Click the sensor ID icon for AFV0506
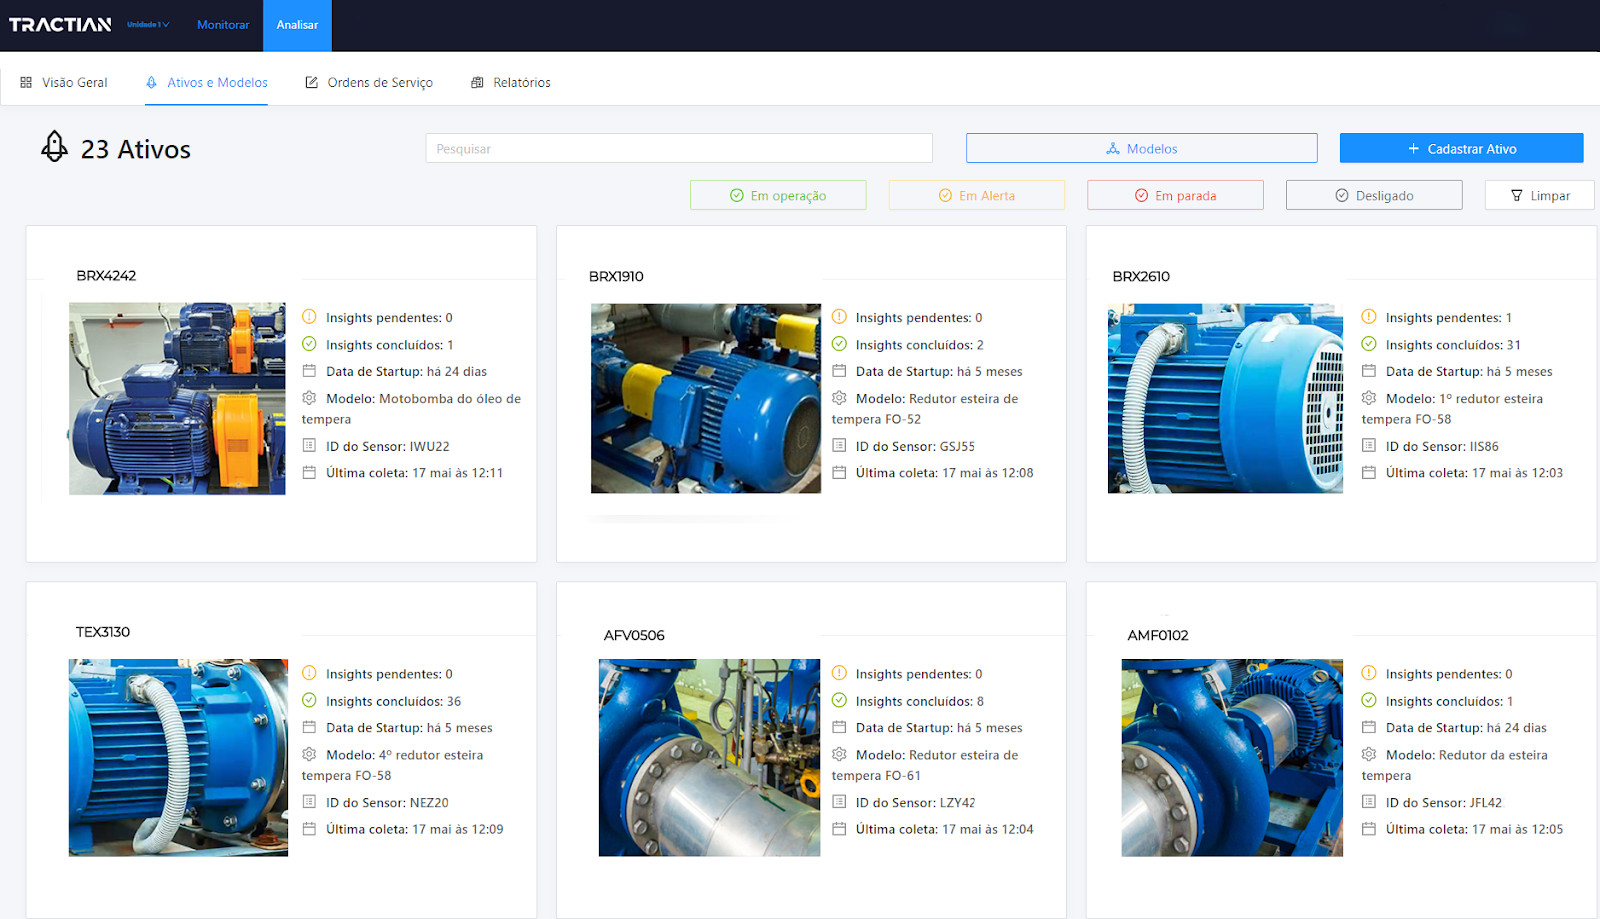1600x919 pixels. point(839,802)
